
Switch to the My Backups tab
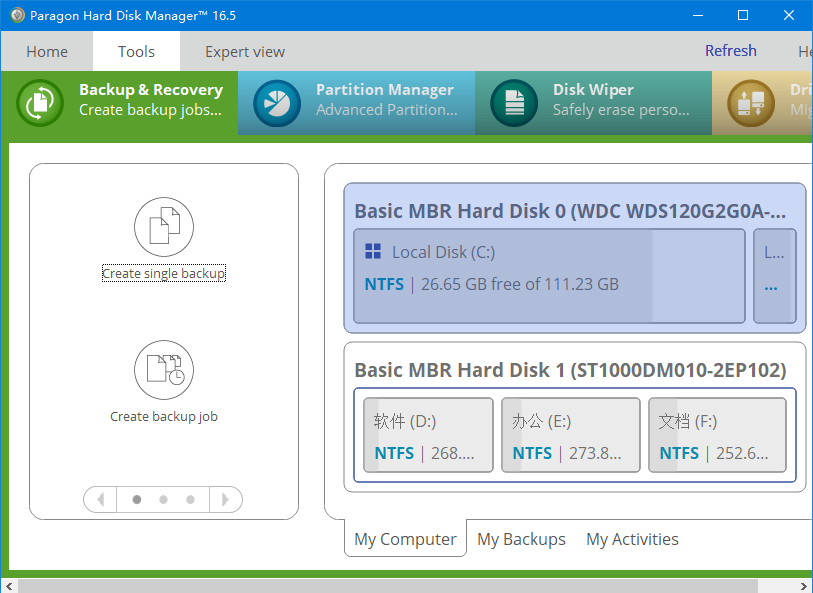point(521,539)
